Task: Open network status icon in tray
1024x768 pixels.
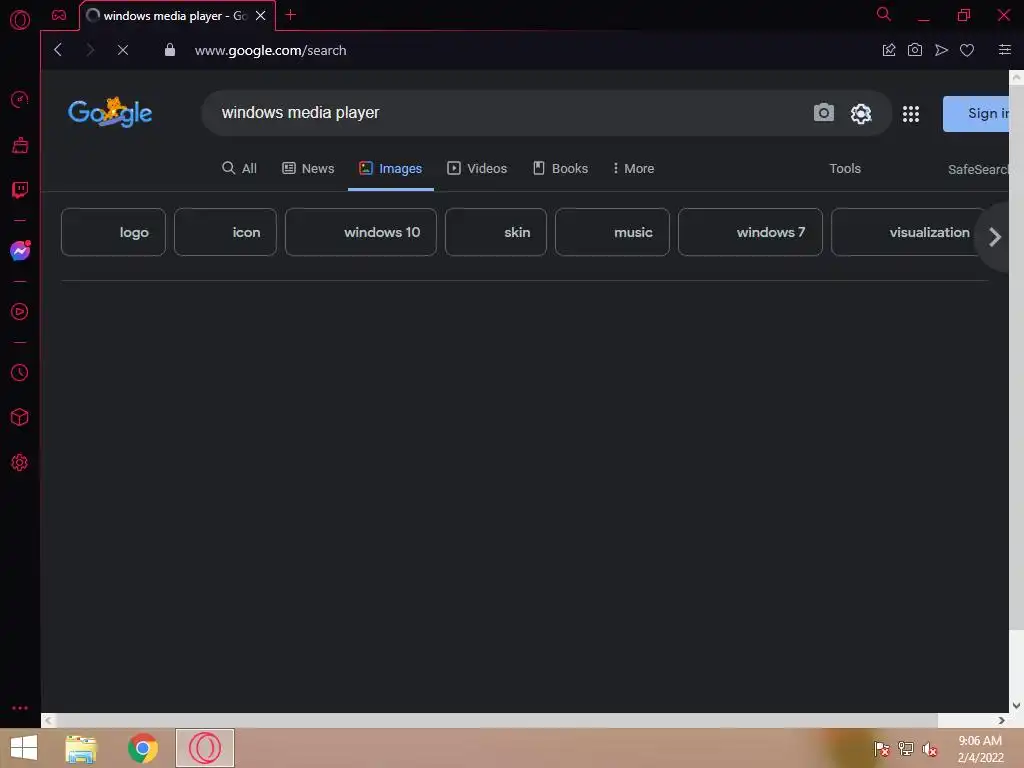Action: tap(906, 748)
